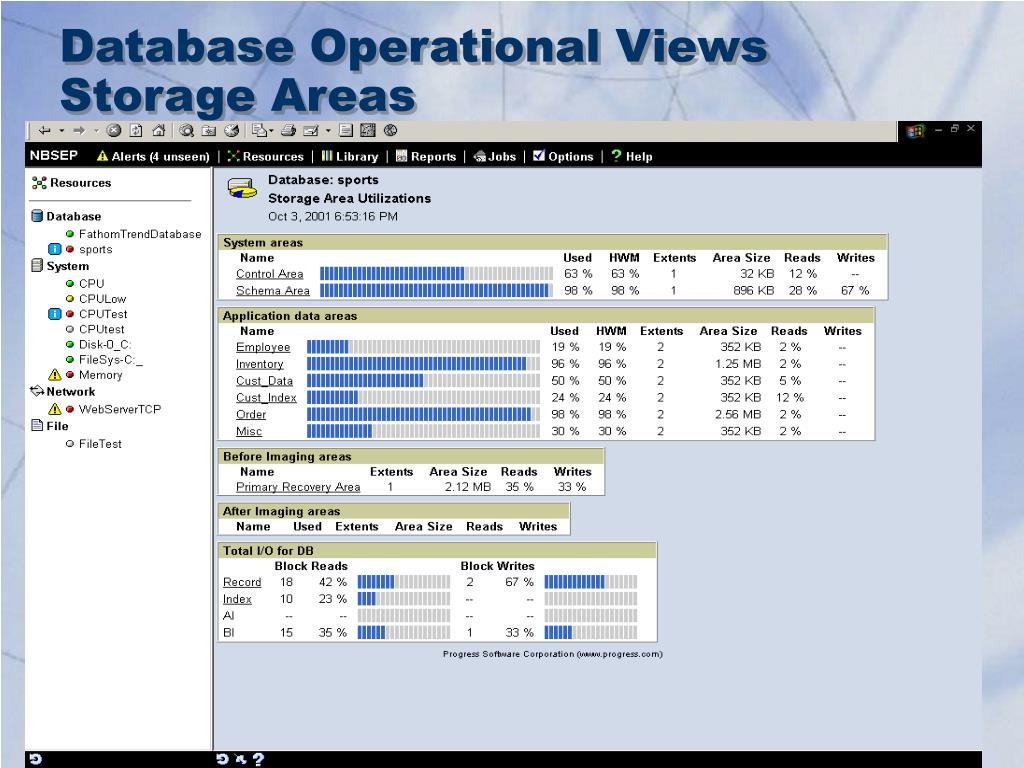Open the Record link in Total I/O
Viewport: 1024px width, 768px height.
coord(242,582)
